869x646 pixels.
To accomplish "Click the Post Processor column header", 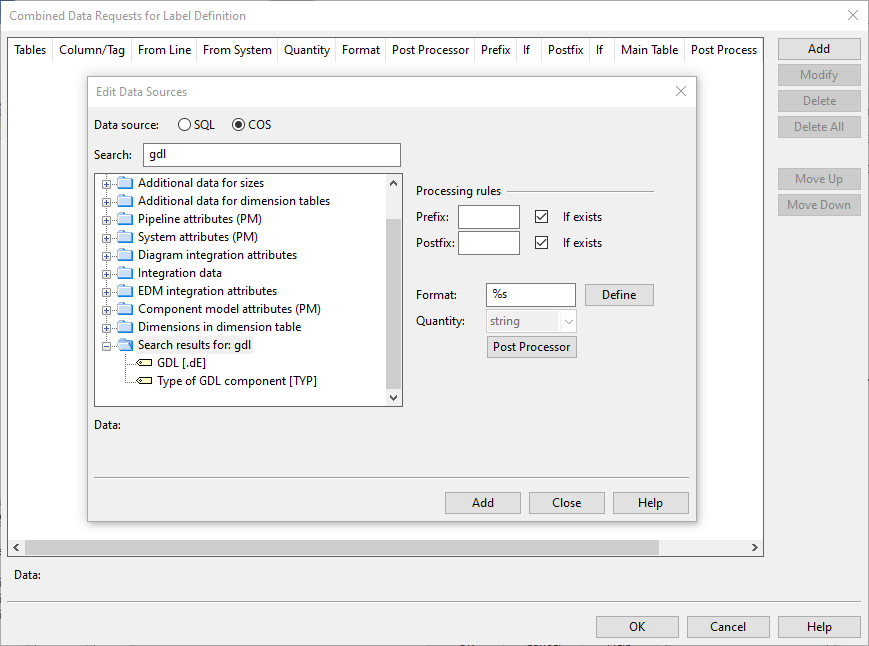I will 430,50.
